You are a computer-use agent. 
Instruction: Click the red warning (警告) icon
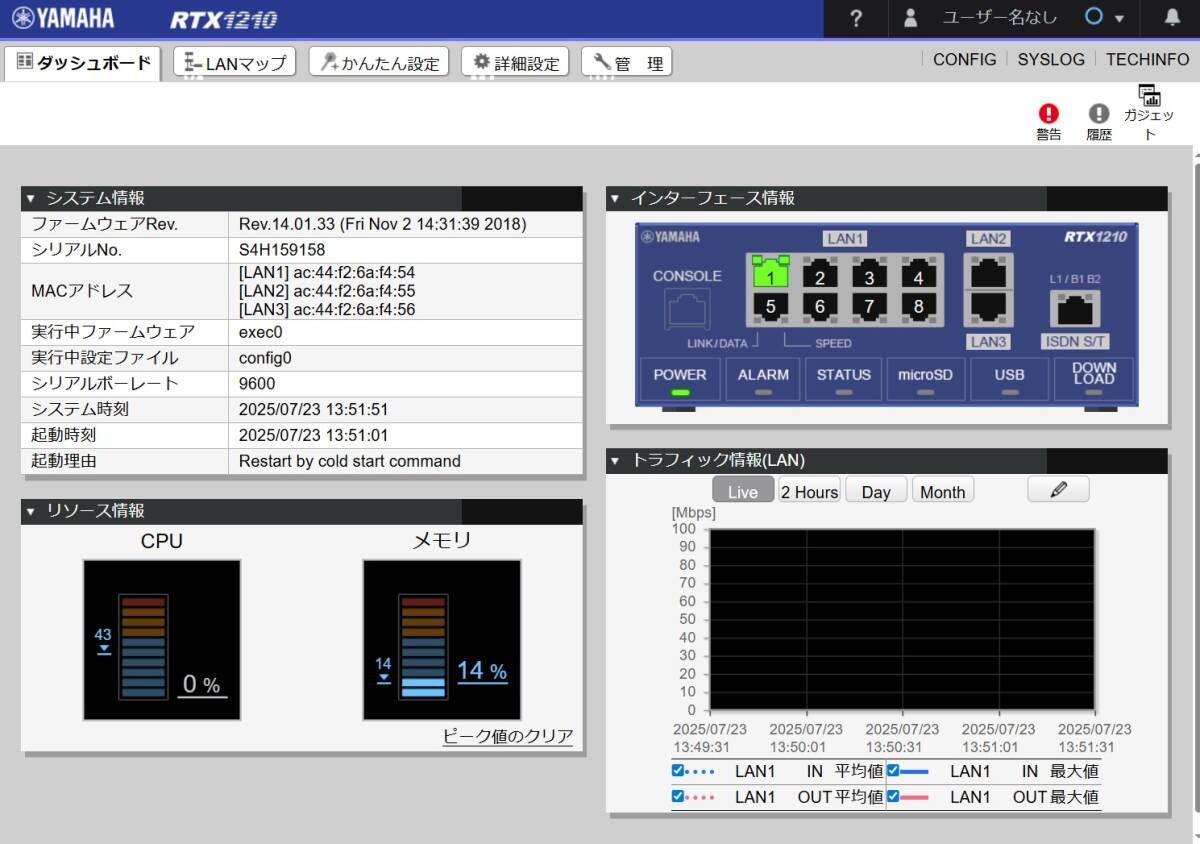click(x=1048, y=114)
